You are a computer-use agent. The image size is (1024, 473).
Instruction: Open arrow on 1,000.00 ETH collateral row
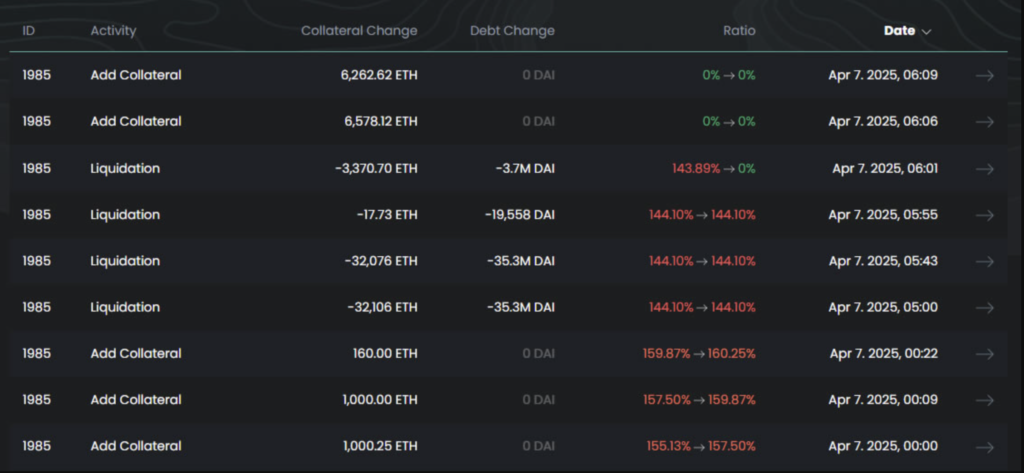pyautogui.click(x=984, y=400)
